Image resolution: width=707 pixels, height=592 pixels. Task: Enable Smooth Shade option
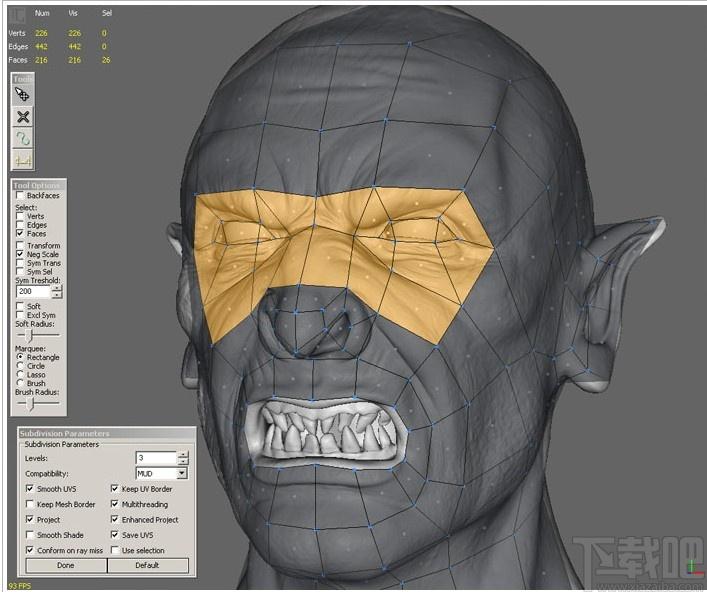pos(30,535)
